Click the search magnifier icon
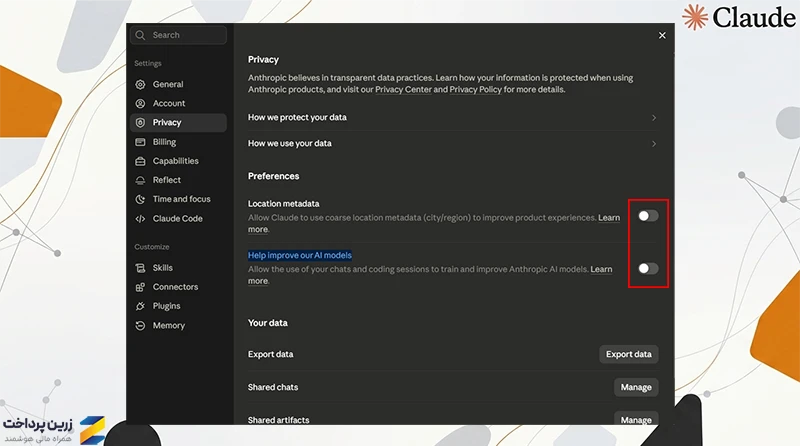The height and width of the screenshot is (446, 800). [x=140, y=35]
